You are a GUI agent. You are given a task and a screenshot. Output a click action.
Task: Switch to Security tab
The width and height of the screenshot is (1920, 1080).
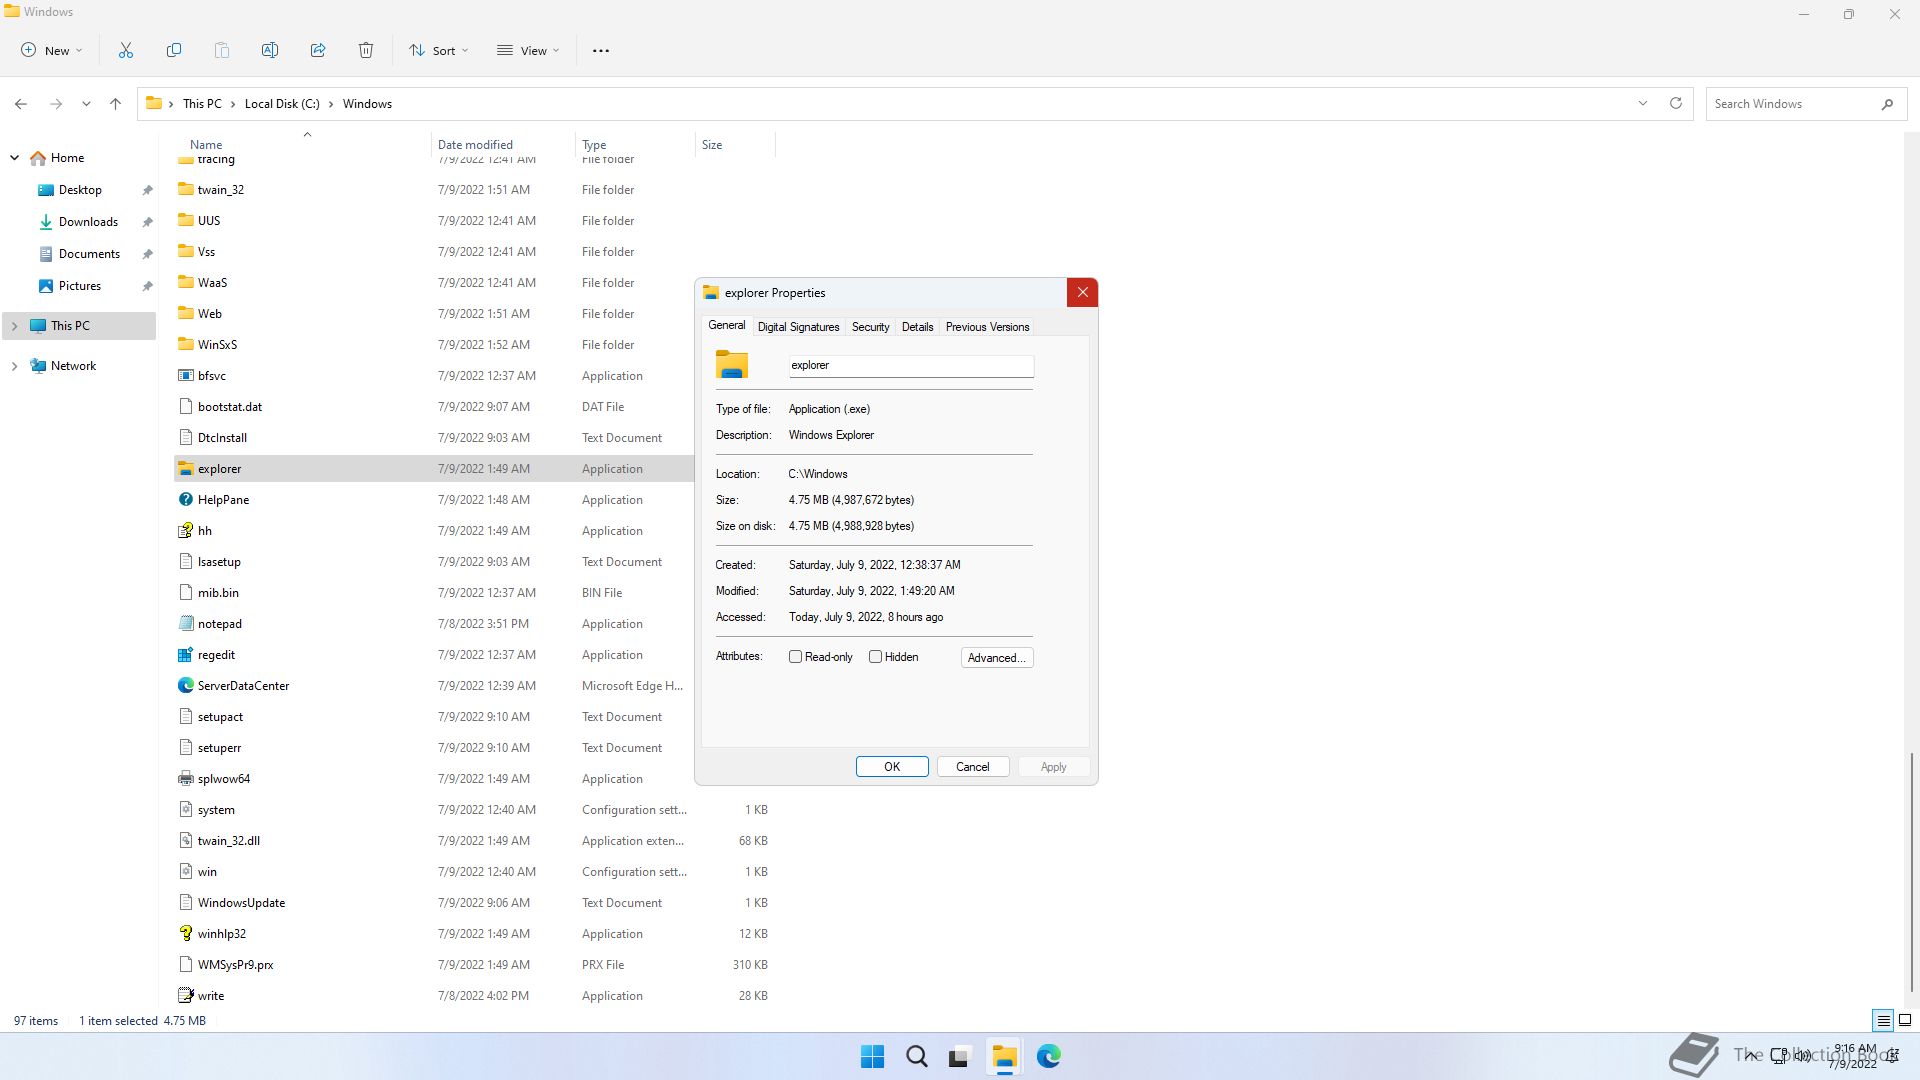(x=870, y=327)
